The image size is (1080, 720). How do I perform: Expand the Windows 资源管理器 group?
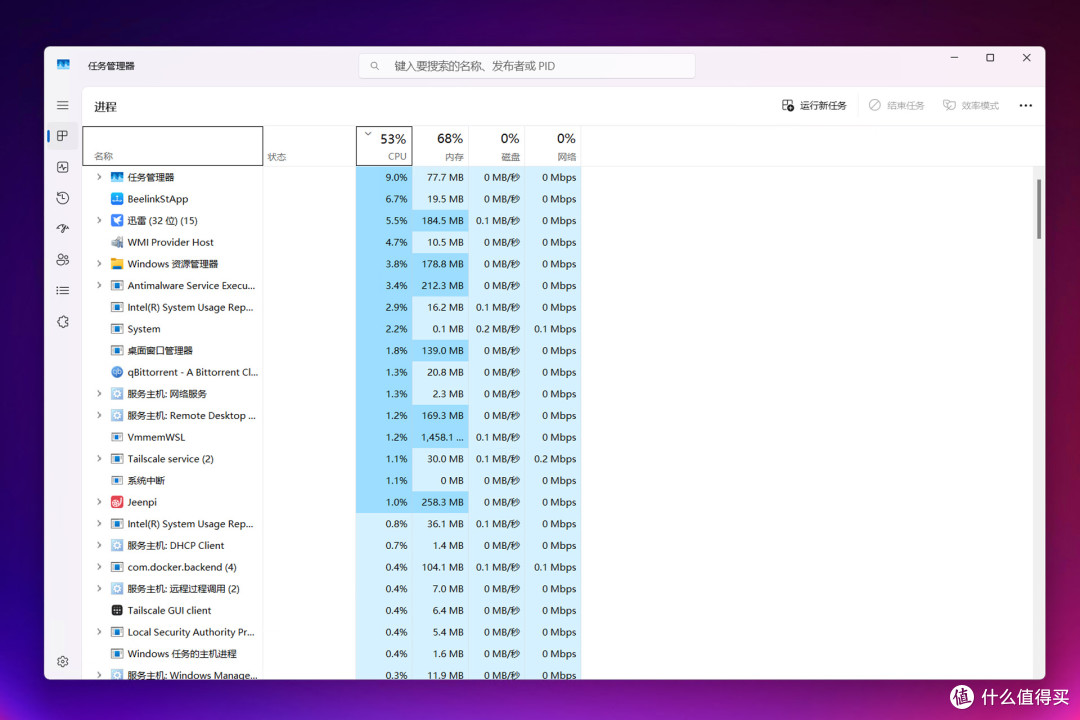98,264
